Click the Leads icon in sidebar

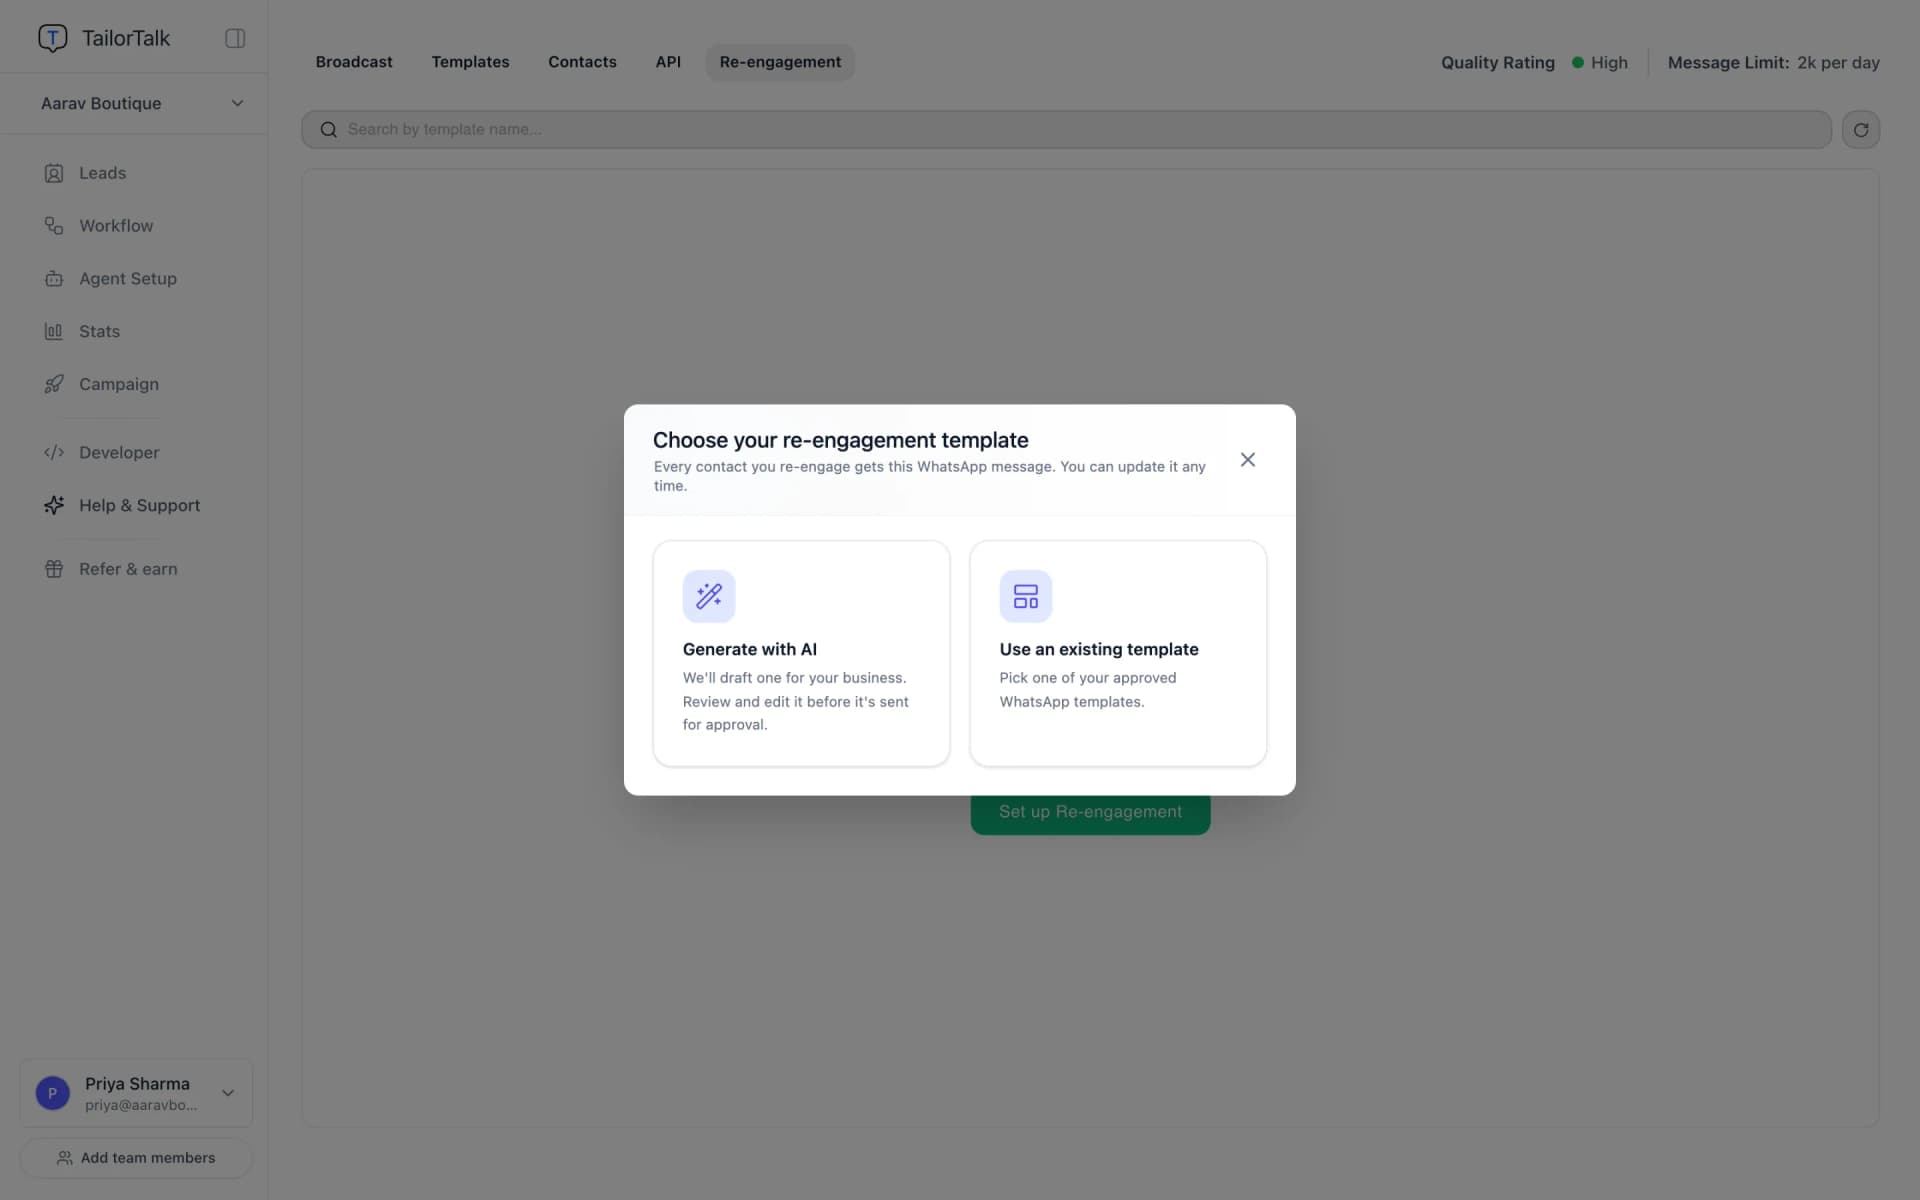(54, 173)
